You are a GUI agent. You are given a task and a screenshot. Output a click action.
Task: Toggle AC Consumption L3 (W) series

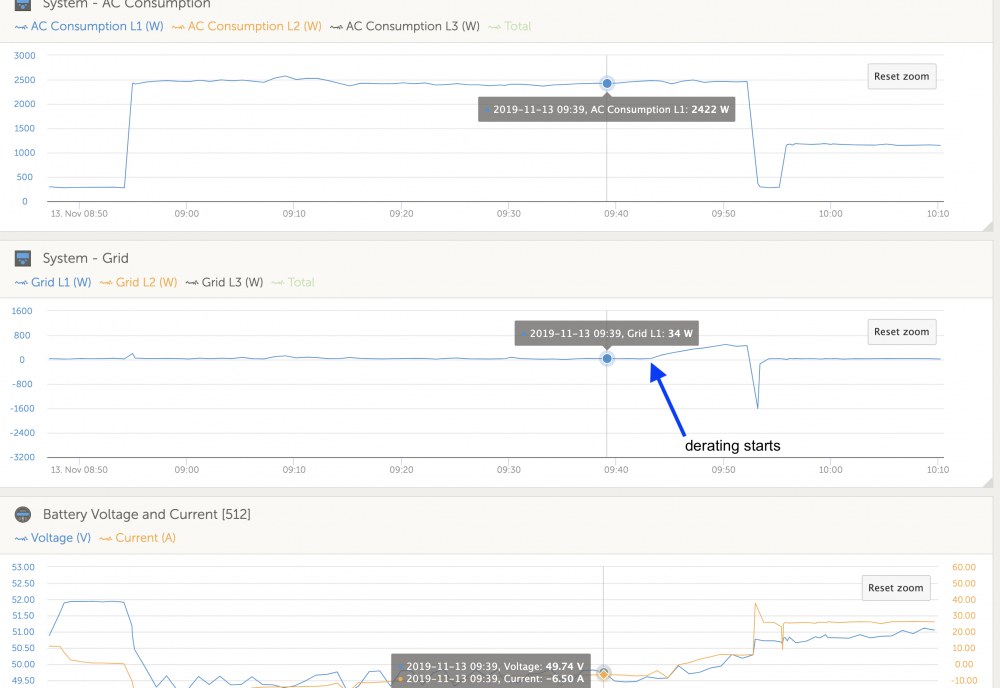(405, 26)
